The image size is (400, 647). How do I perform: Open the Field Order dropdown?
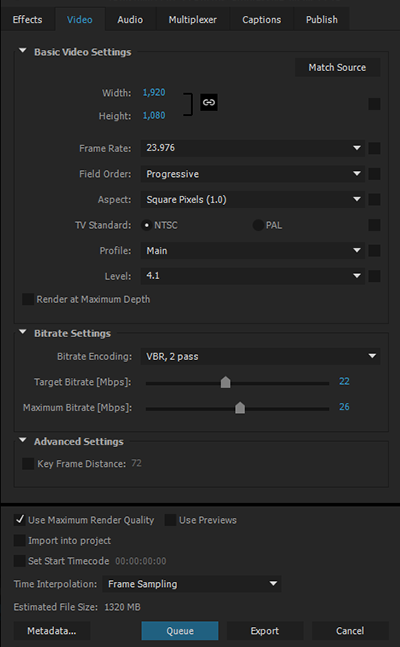(x=253, y=174)
